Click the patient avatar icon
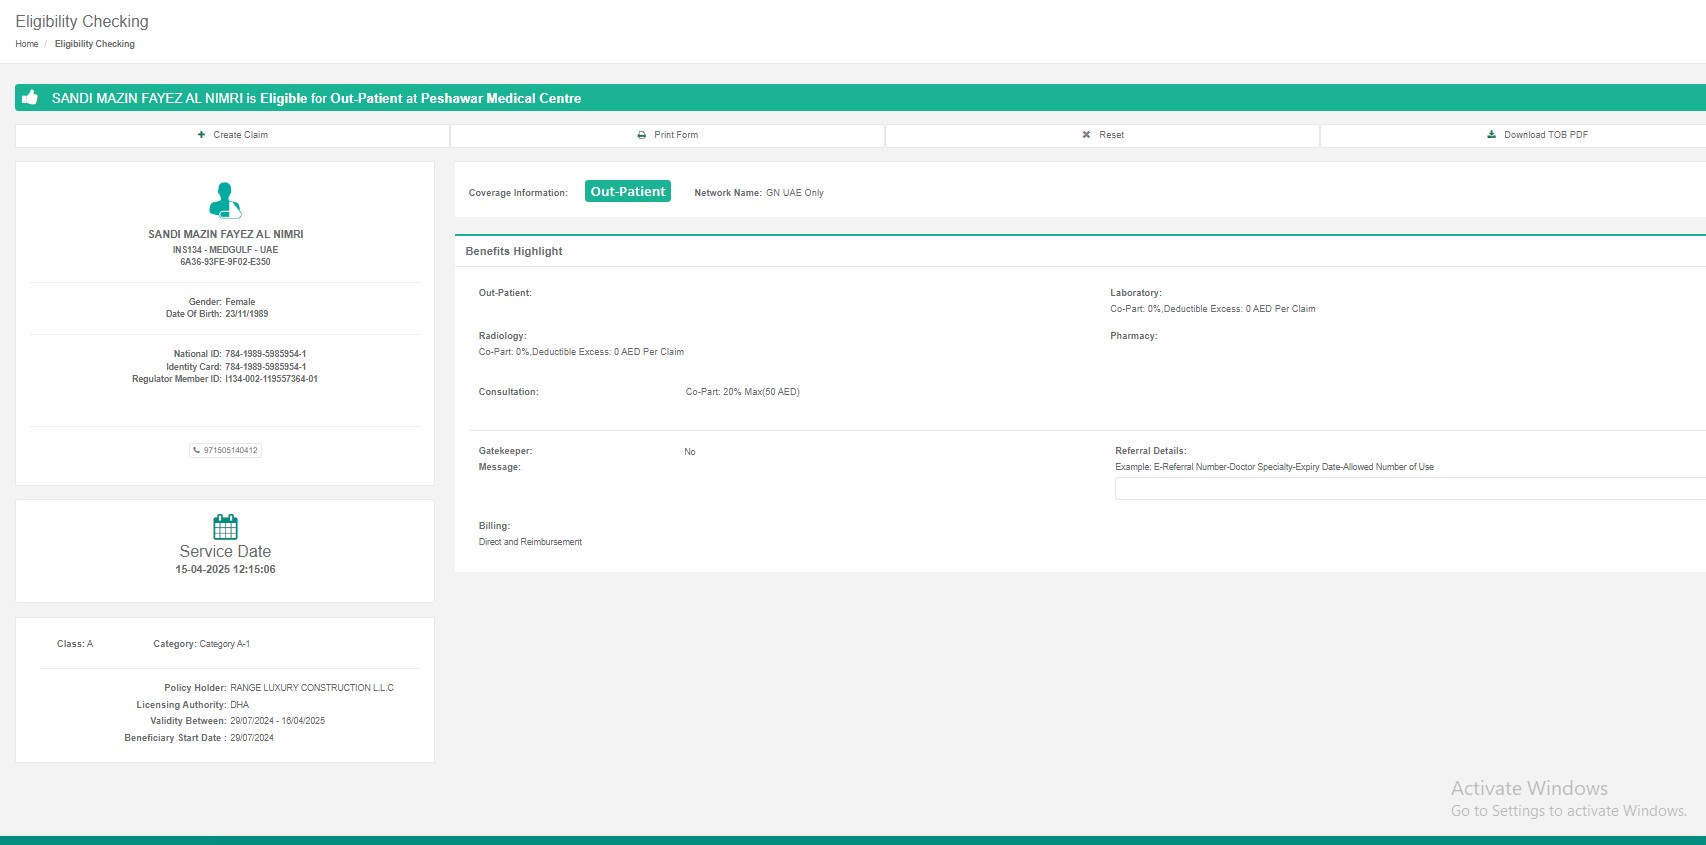Image resolution: width=1706 pixels, height=845 pixels. 225,200
